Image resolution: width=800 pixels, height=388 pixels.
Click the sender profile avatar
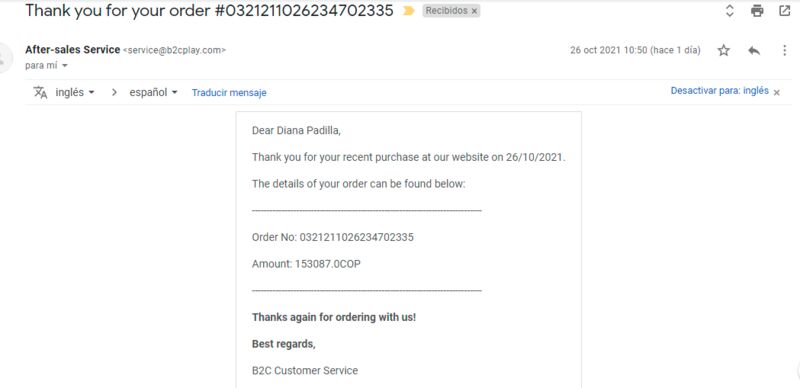click(x=4, y=58)
